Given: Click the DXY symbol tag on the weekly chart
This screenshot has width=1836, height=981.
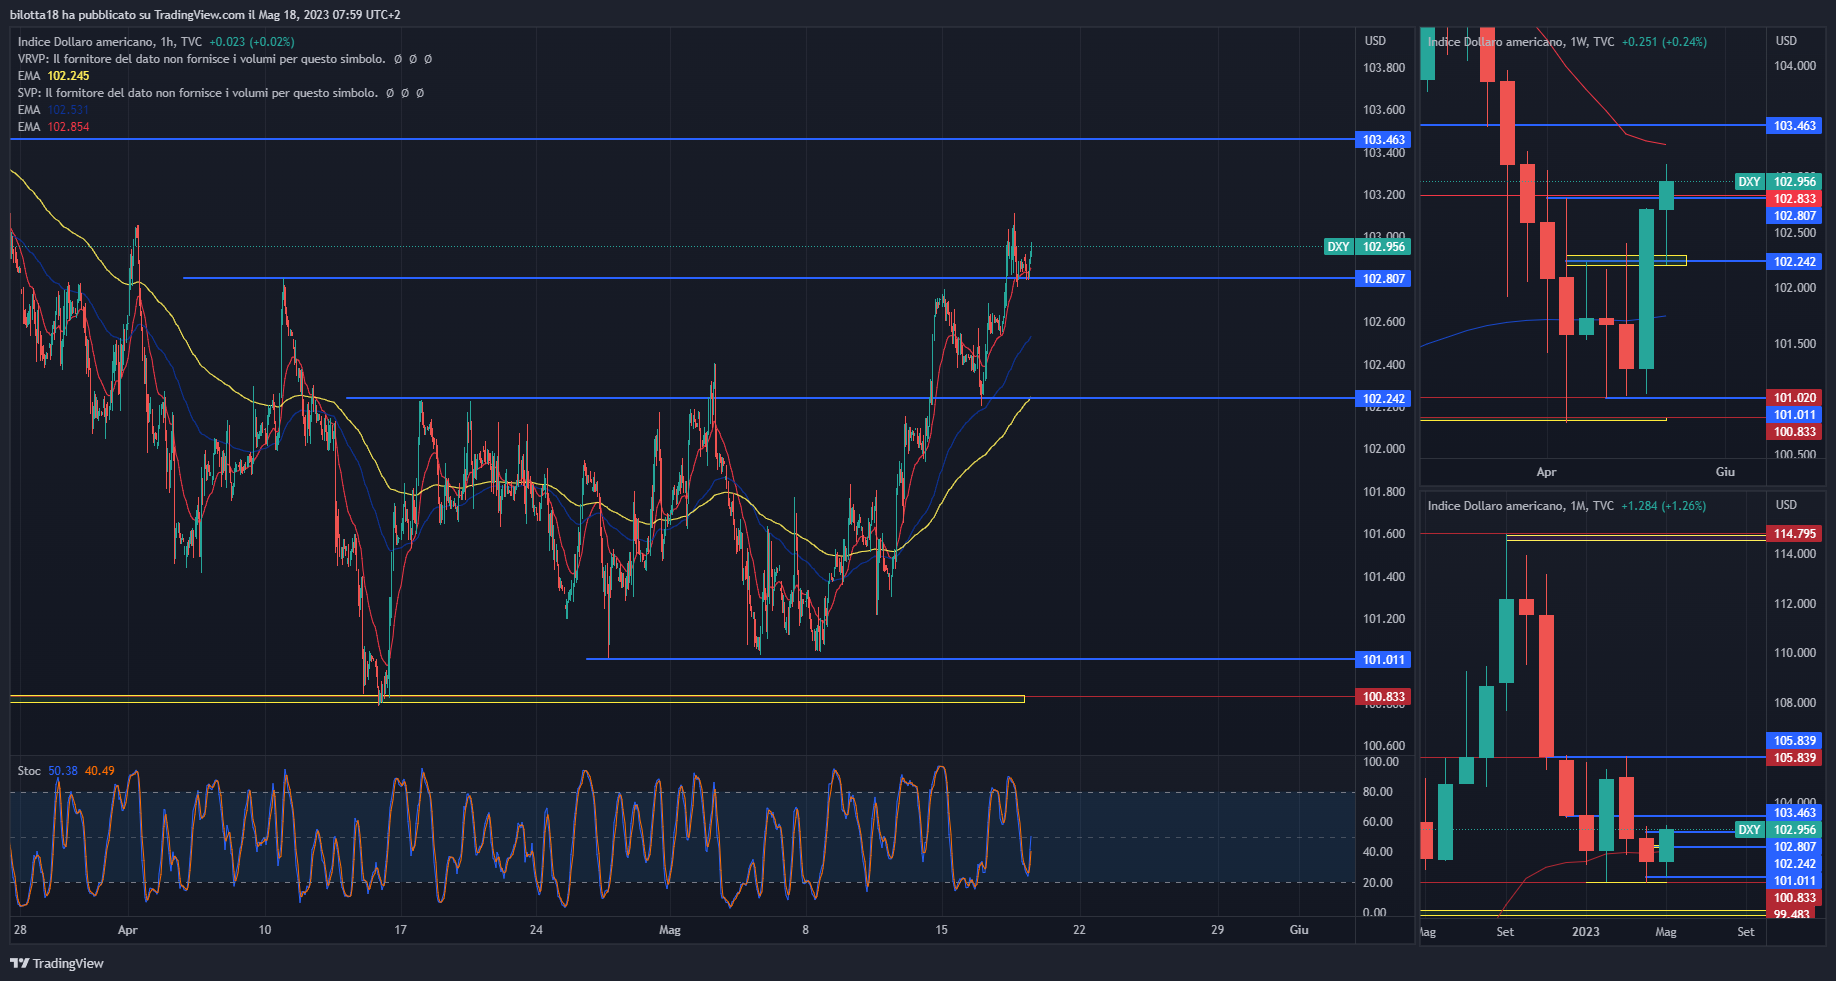Looking at the screenshot, I should (1749, 182).
